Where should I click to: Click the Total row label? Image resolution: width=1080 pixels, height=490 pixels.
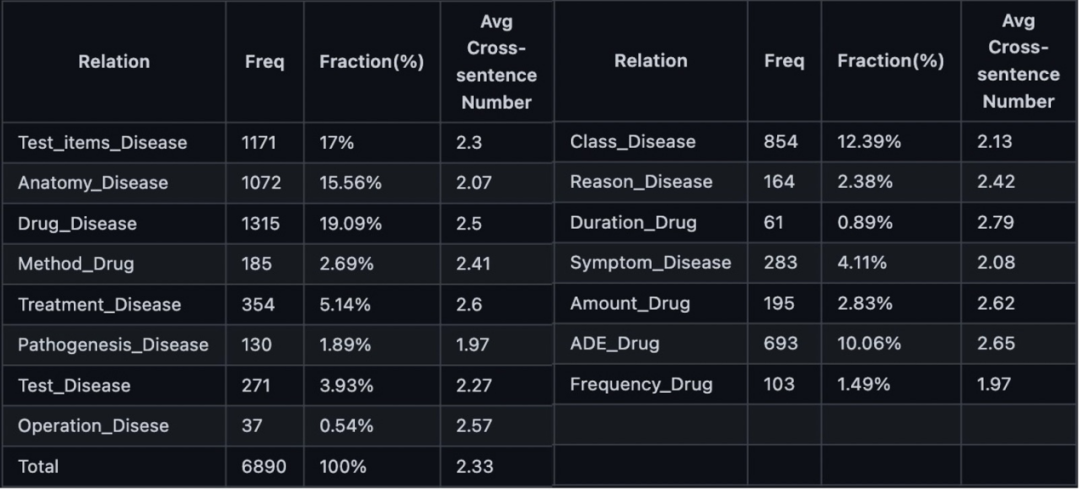point(38,467)
